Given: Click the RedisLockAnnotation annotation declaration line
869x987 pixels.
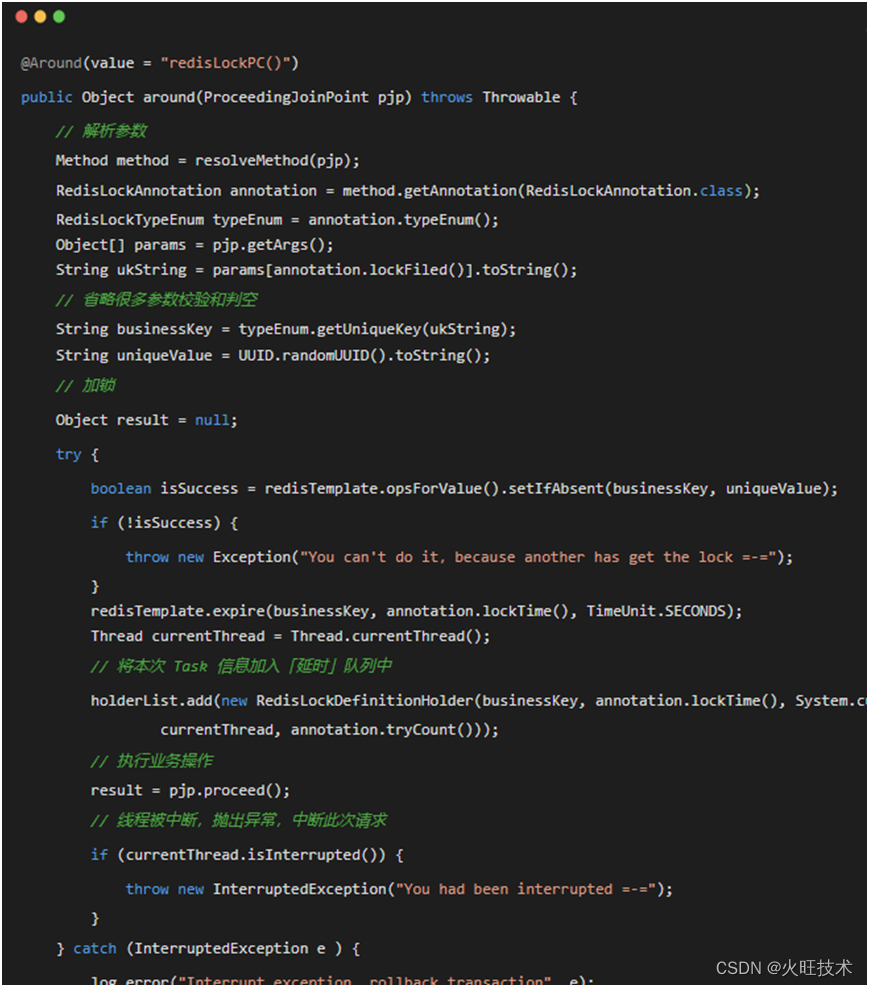Looking at the screenshot, I should (x=407, y=191).
